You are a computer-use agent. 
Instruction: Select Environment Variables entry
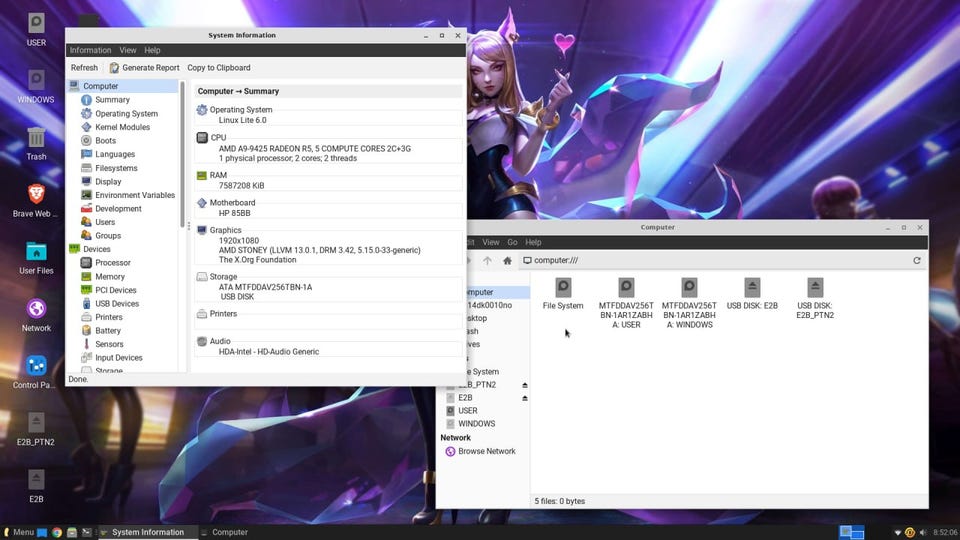click(135, 195)
